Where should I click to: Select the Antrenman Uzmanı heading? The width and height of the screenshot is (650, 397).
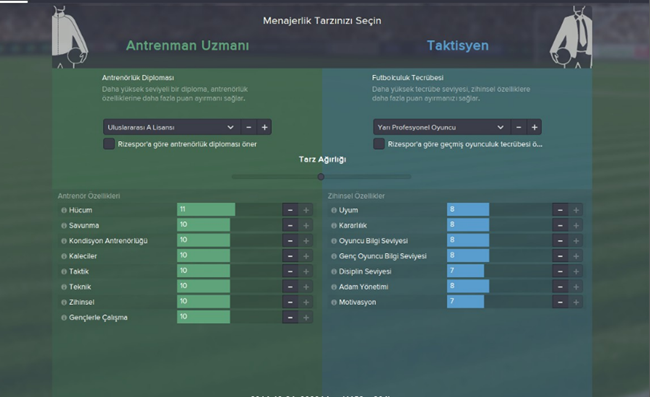pos(188,46)
